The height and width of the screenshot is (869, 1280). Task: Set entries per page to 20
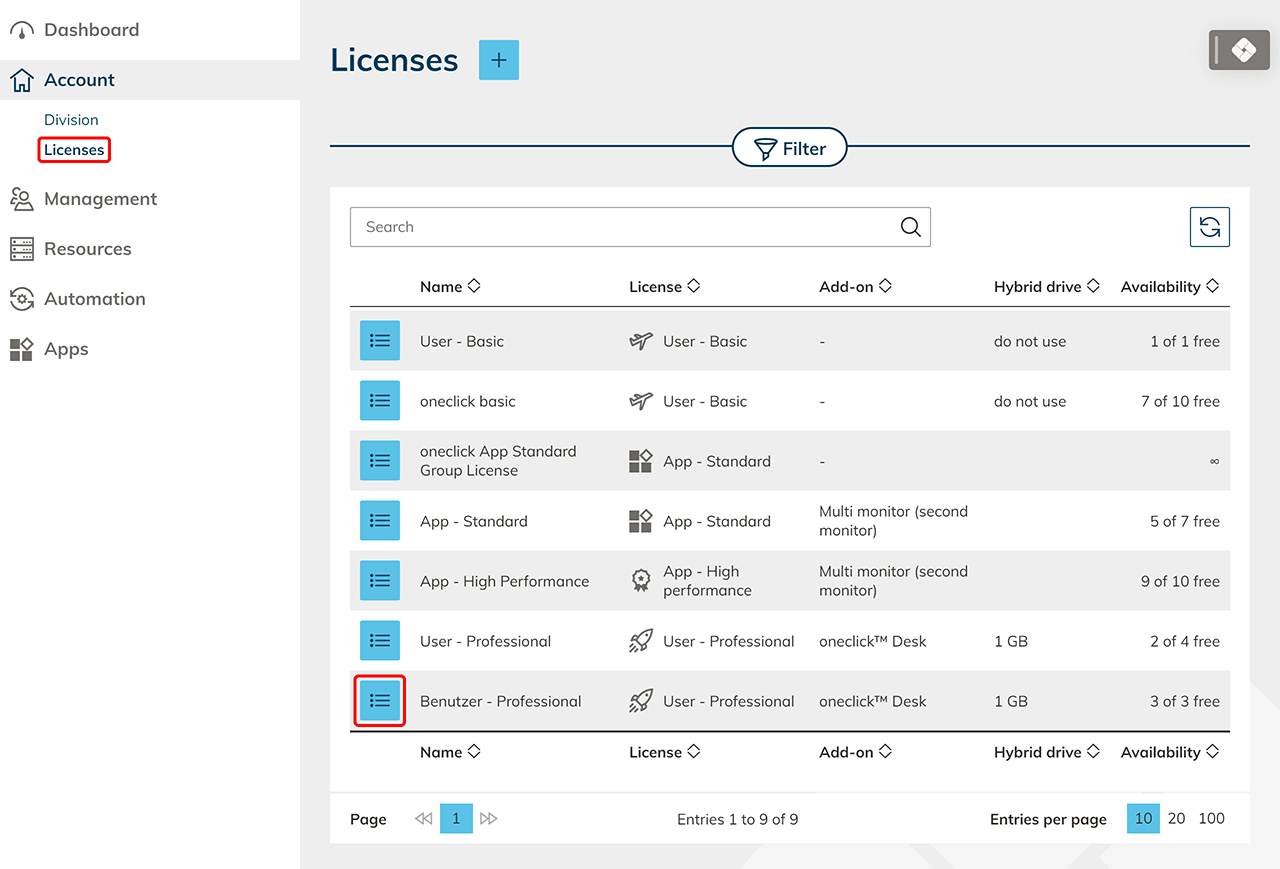[x=1177, y=818]
